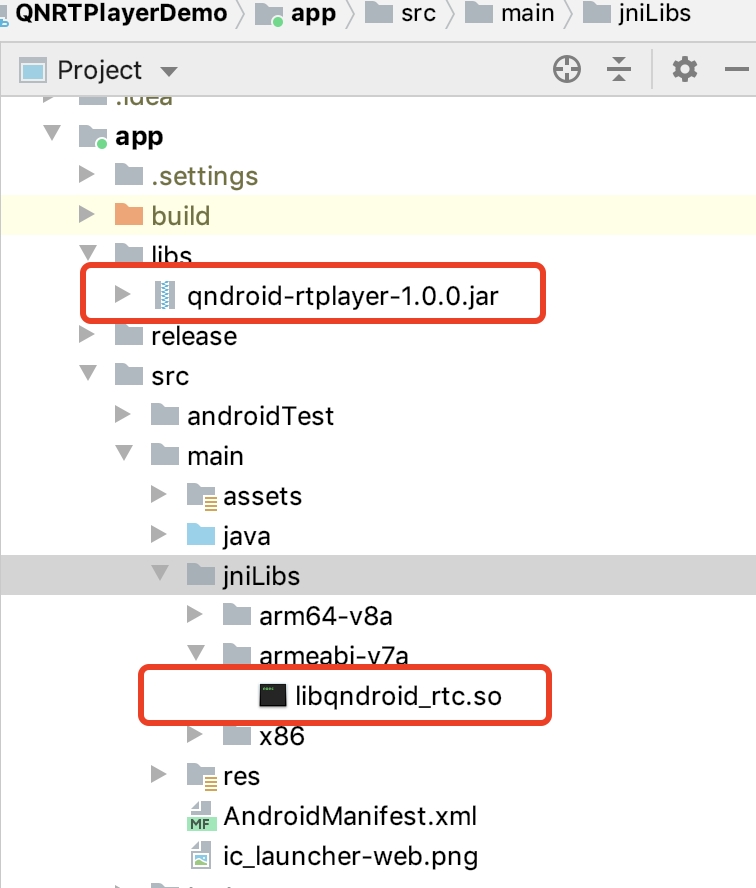Click the src breadcrumb in navigation bar
Screen dimensions: 756x888
(408, 13)
